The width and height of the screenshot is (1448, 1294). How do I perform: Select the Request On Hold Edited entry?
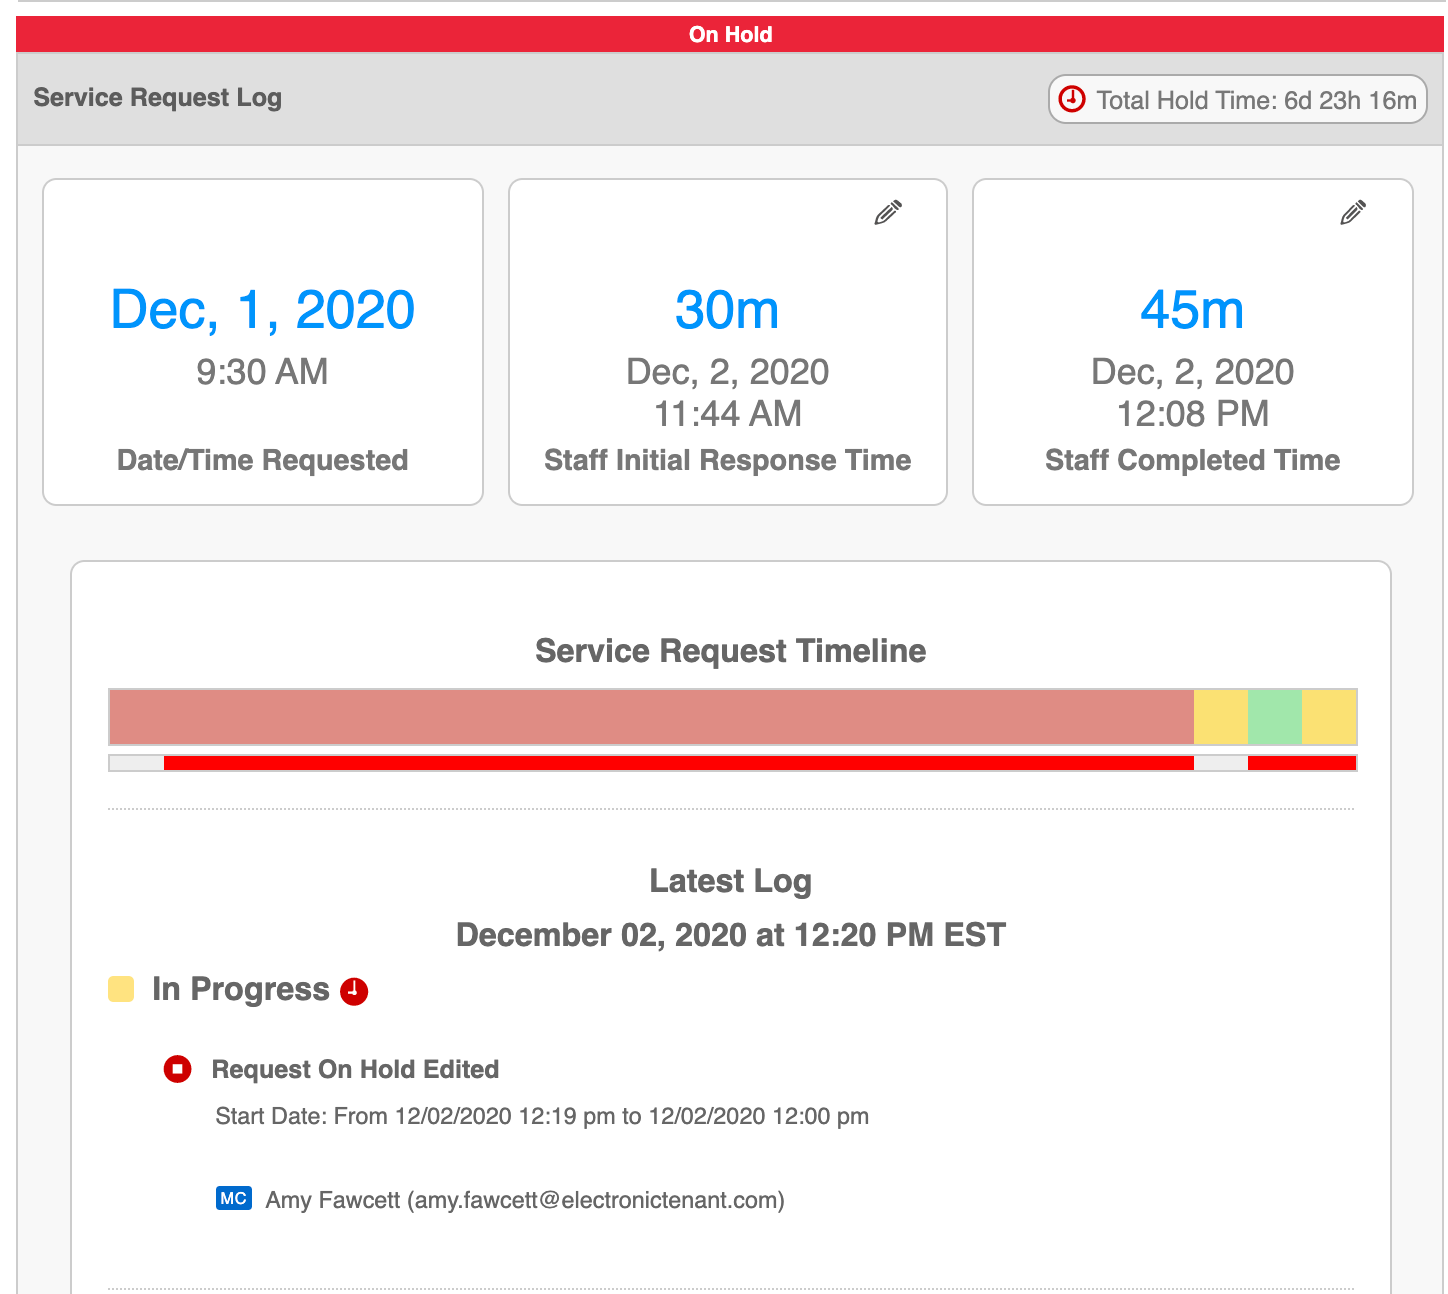click(355, 1069)
